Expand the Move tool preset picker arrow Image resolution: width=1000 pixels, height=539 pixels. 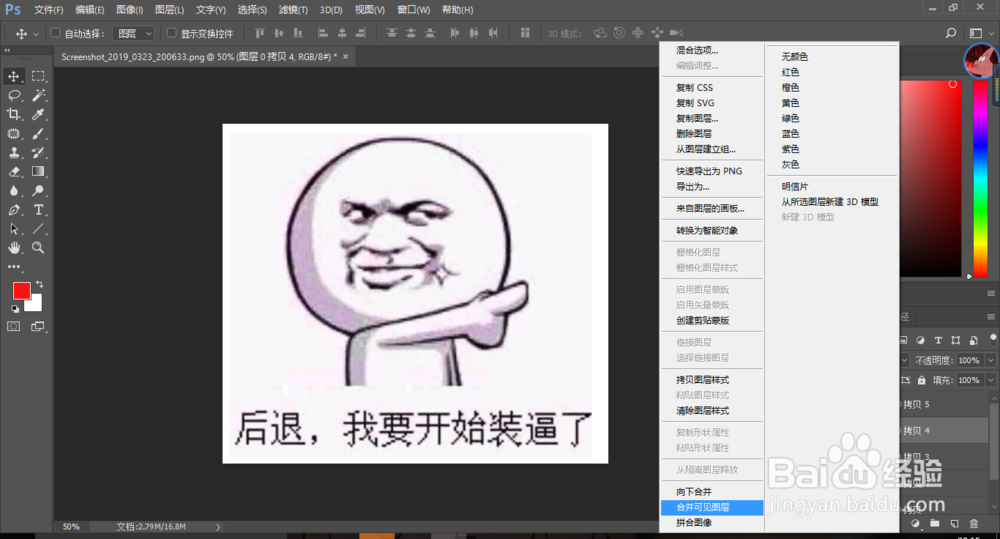point(36,34)
